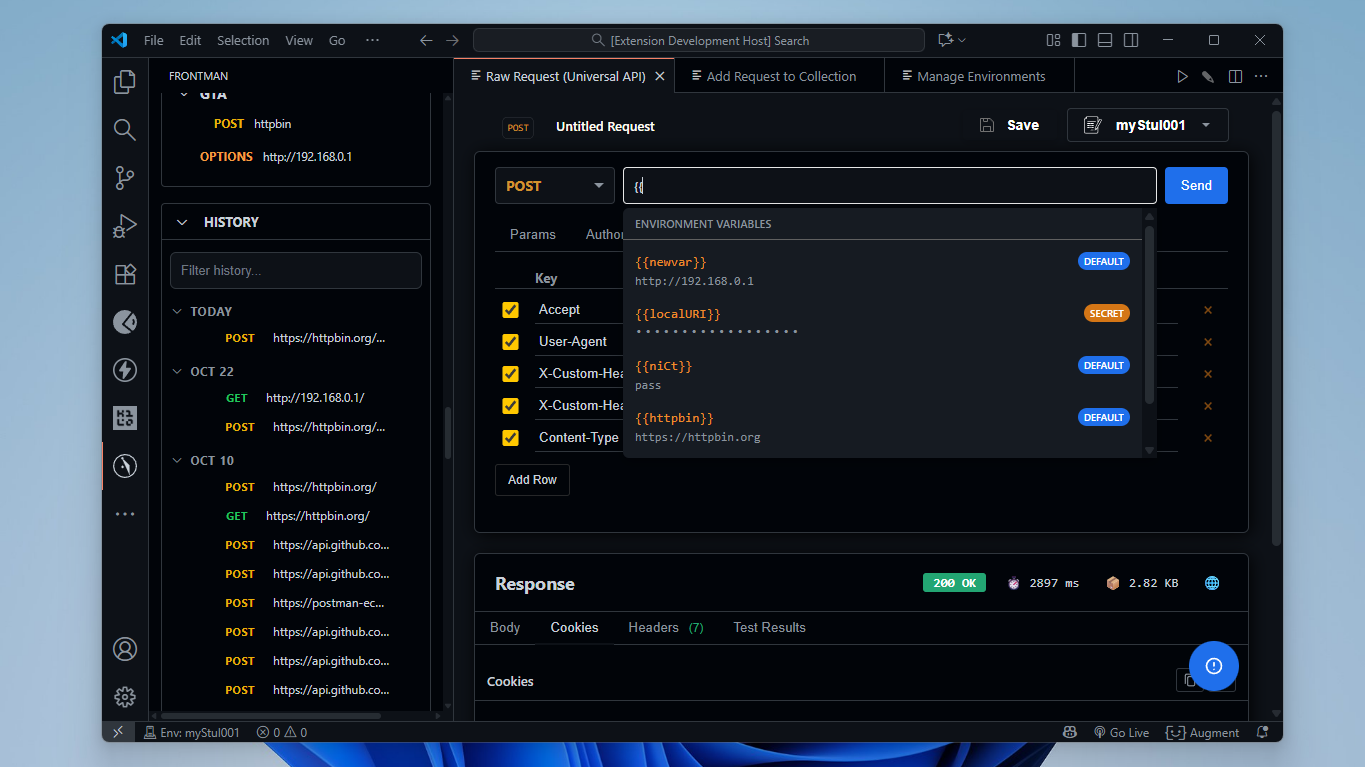The width and height of the screenshot is (1365, 767).
Task: Click Go Live in status bar
Action: 1121,733
